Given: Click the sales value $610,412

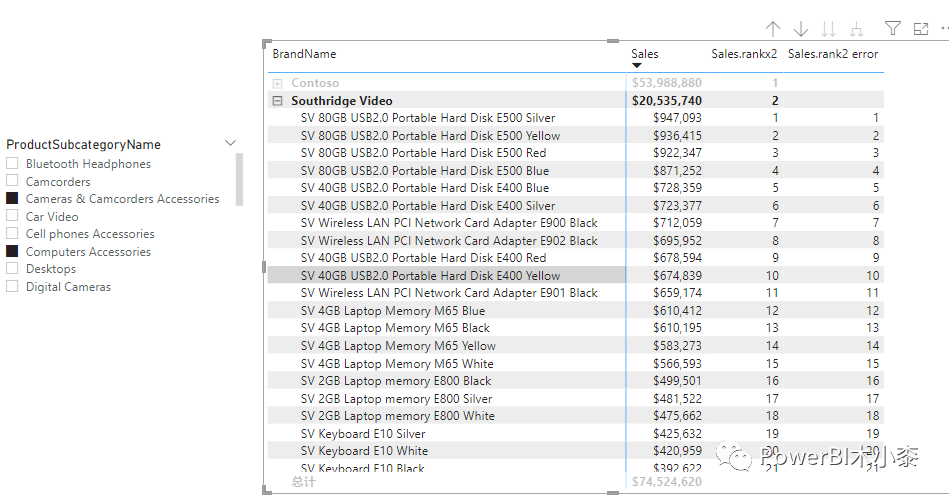Looking at the screenshot, I should (677, 311).
